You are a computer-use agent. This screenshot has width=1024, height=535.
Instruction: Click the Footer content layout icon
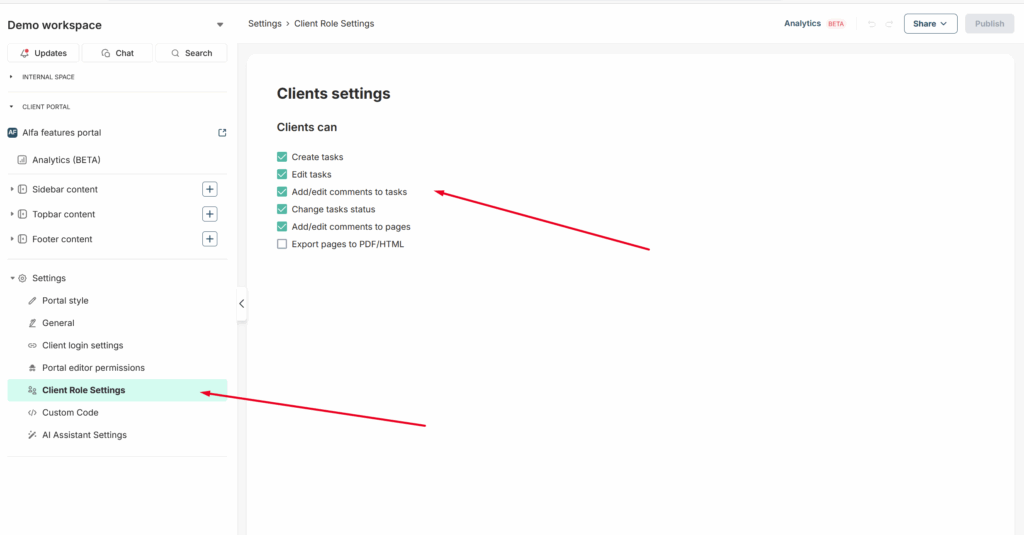[x=23, y=239]
